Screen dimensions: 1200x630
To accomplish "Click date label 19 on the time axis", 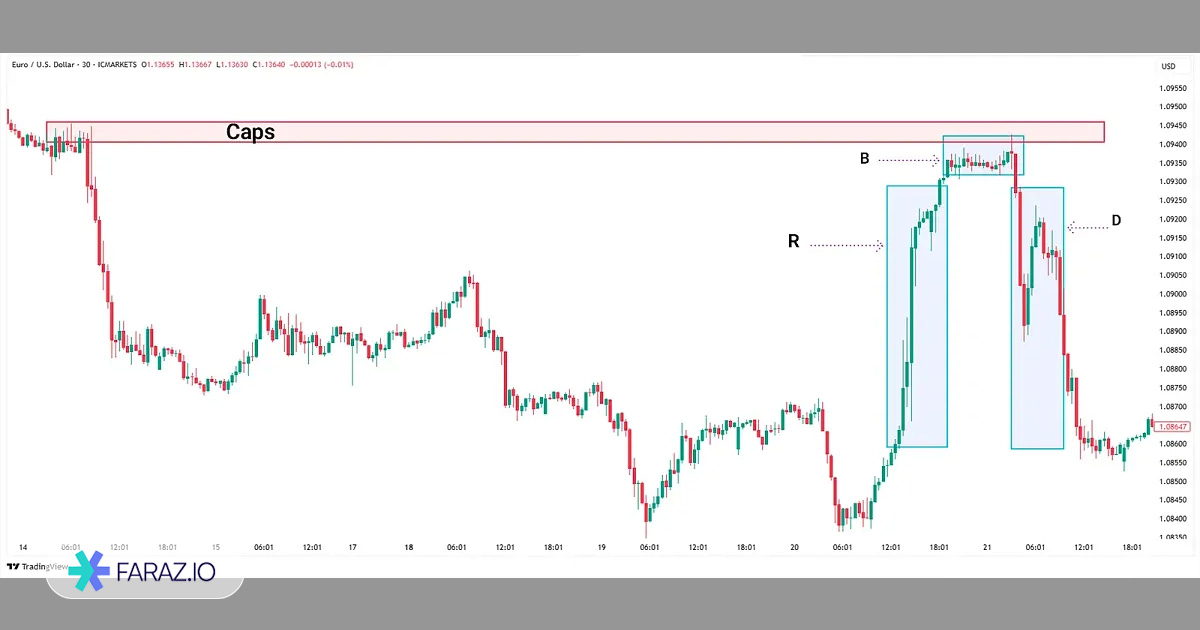I will coord(601,547).
